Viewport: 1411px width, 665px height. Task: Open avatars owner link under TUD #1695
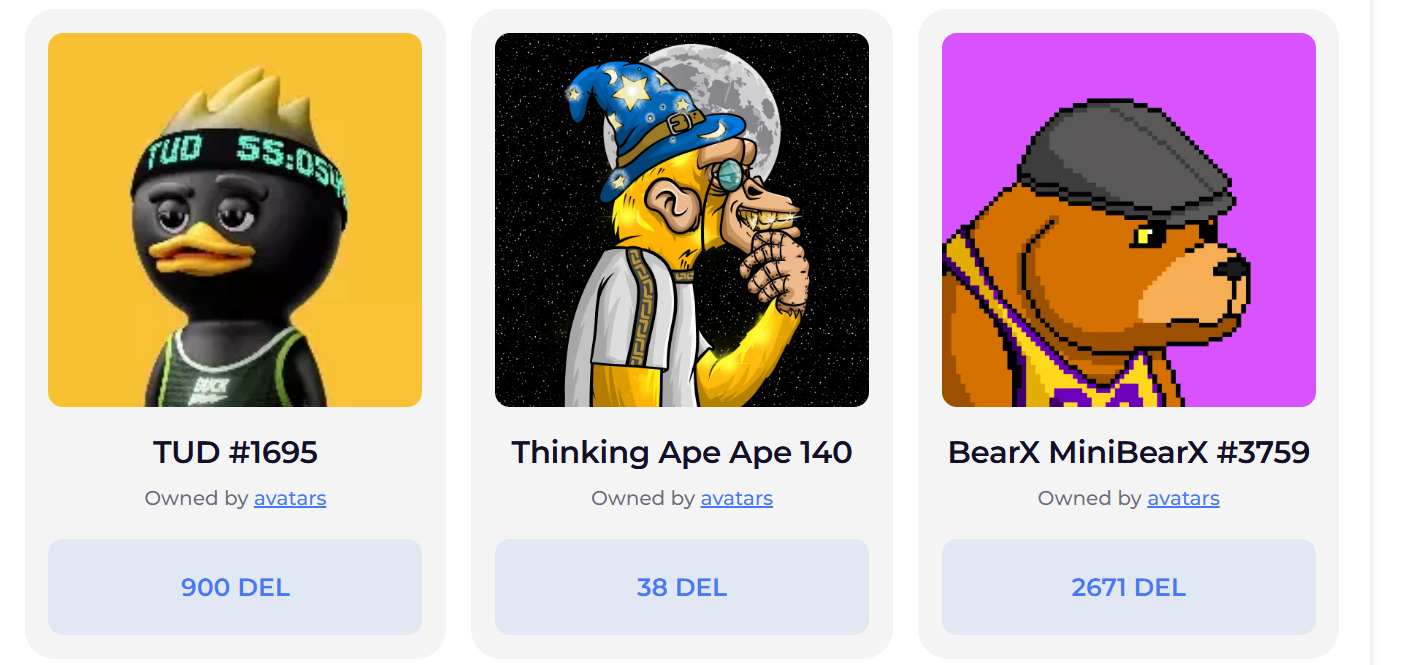pyautogui.click(x=290, y=498)
